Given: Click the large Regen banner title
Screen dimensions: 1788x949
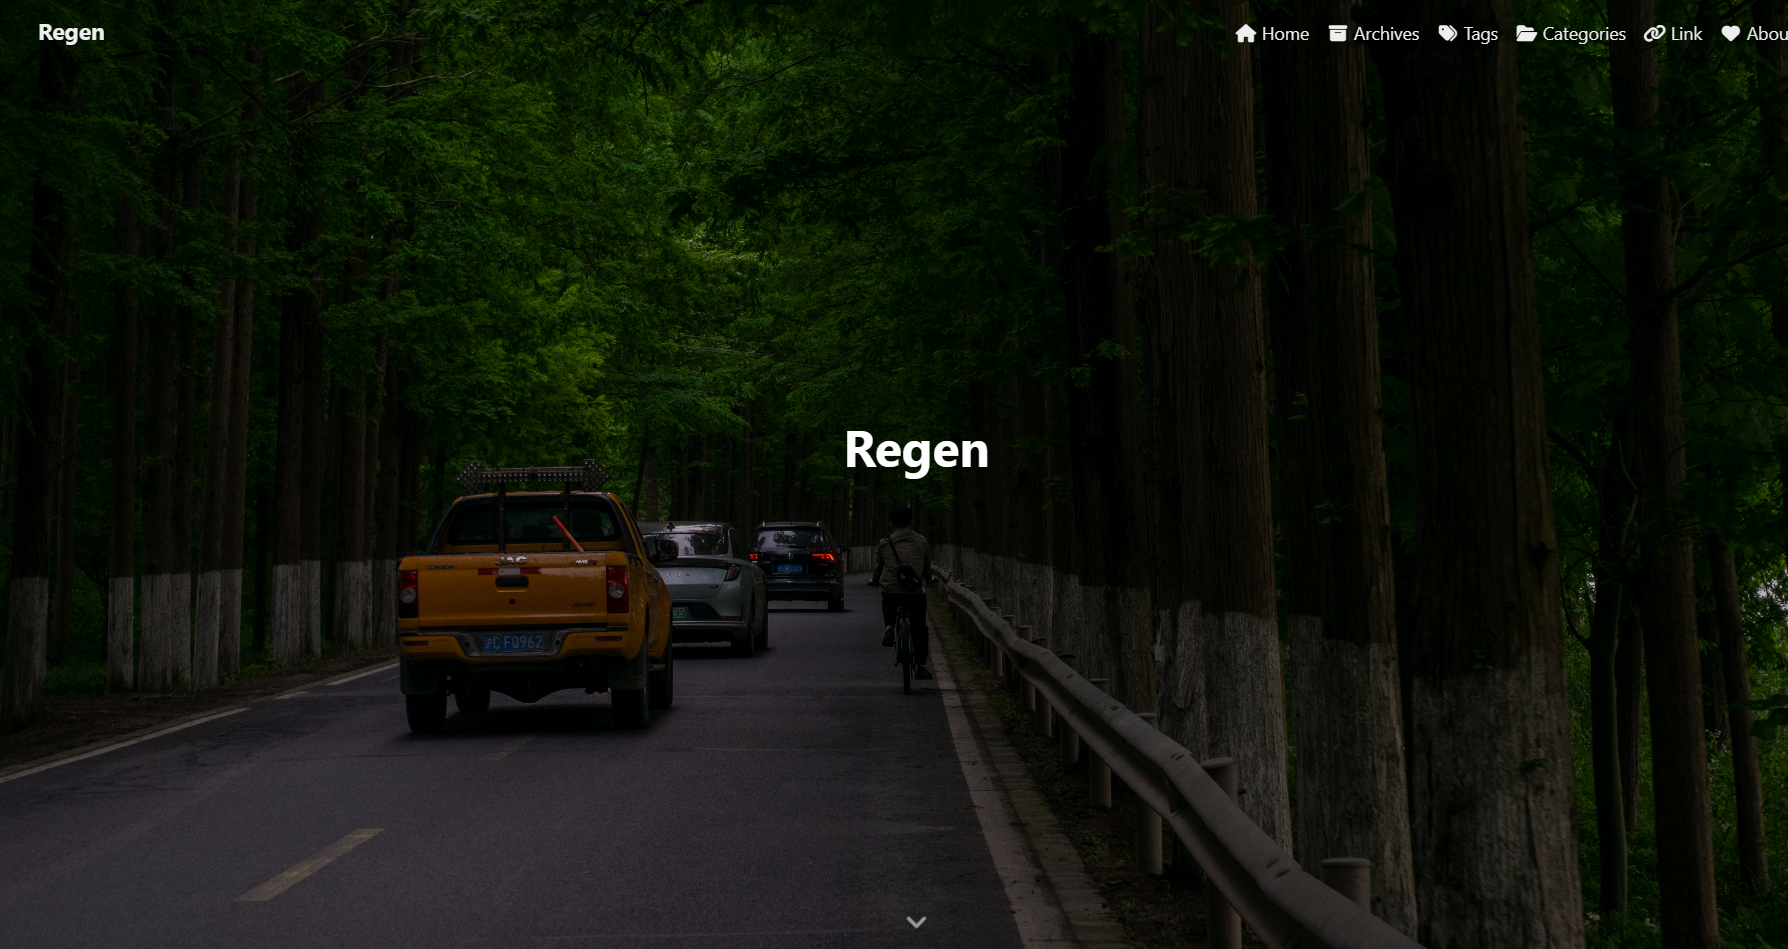Looking at the screenshot, I should pos(916,450).
